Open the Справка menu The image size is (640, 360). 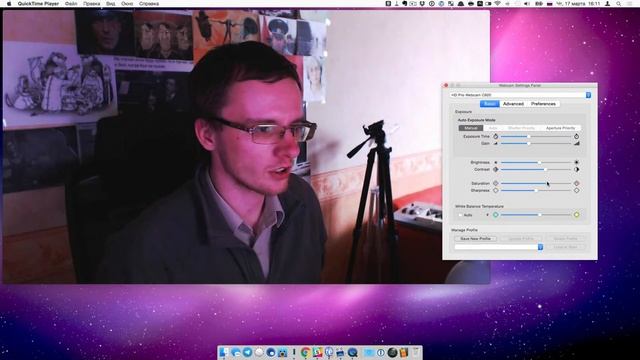tap(149, 3)
